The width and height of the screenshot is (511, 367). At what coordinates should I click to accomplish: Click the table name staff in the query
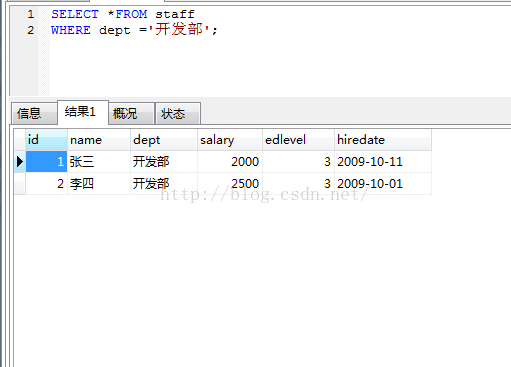point(175,14)
